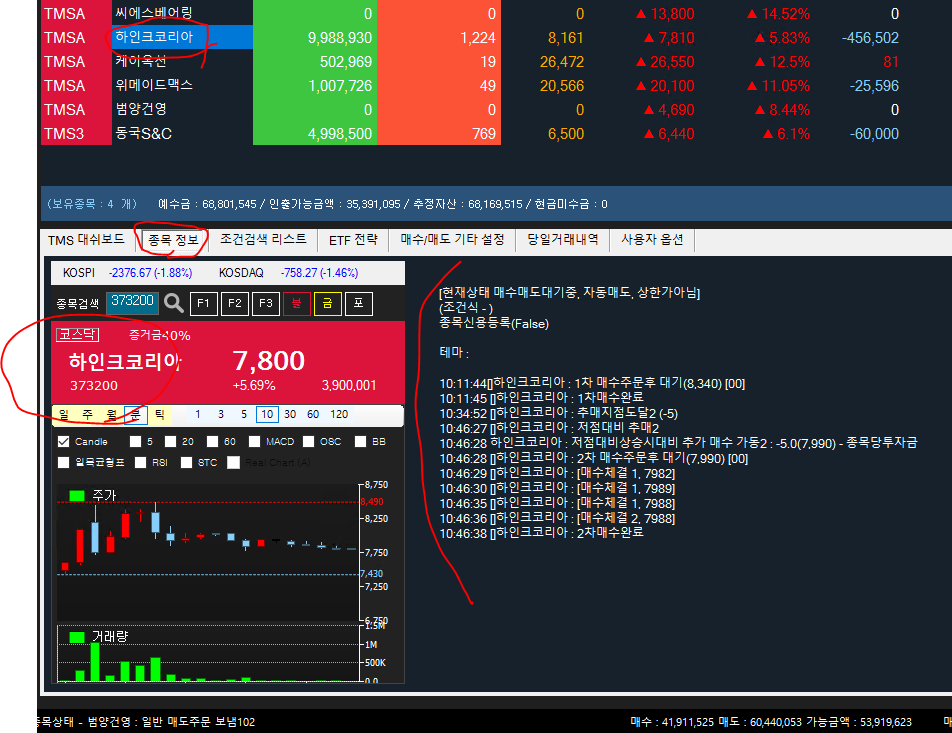Click the green 주가 legend swatch
952x733 pixels.
pyautogui.click(x=76, y=496)
